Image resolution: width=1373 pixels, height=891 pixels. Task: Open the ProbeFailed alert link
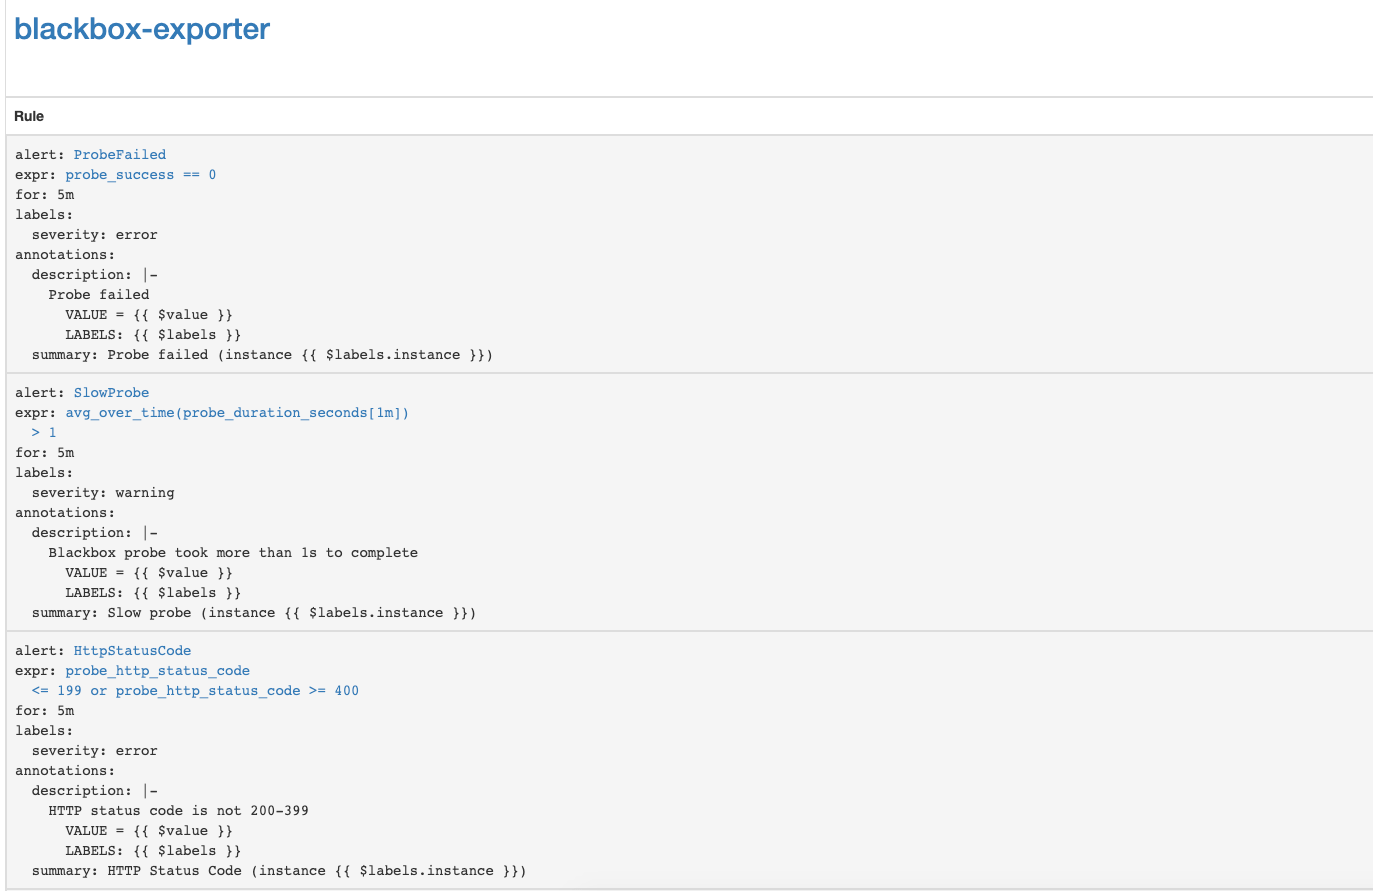coord(119,154)
